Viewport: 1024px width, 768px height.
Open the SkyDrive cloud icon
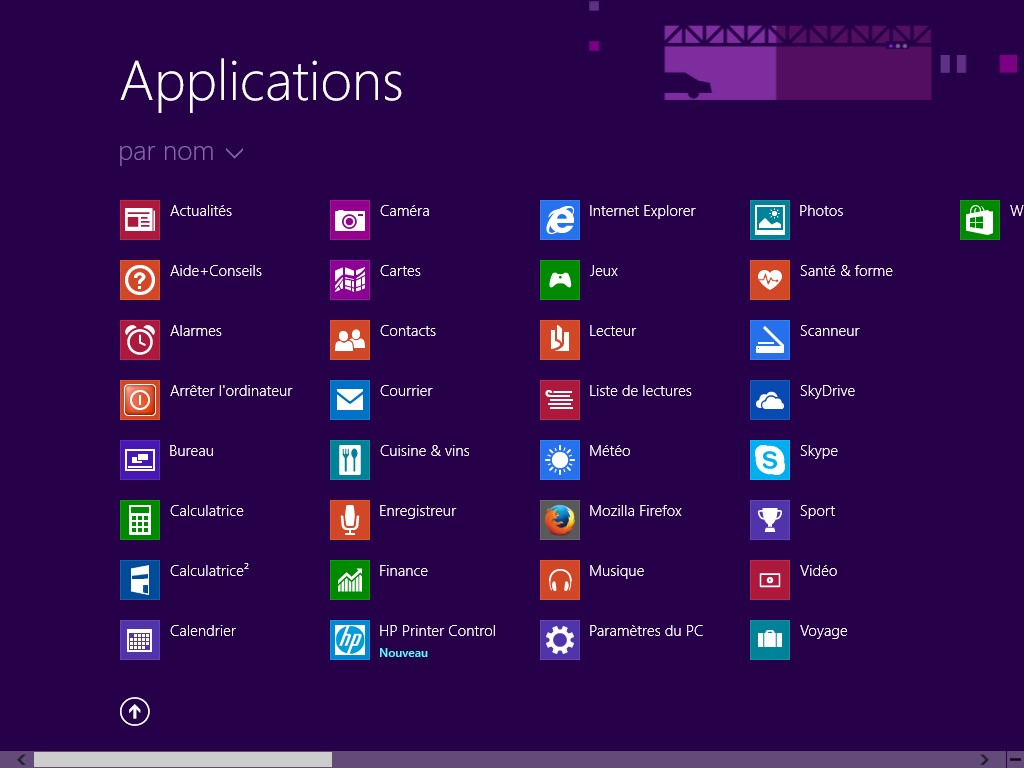(769, 400)
